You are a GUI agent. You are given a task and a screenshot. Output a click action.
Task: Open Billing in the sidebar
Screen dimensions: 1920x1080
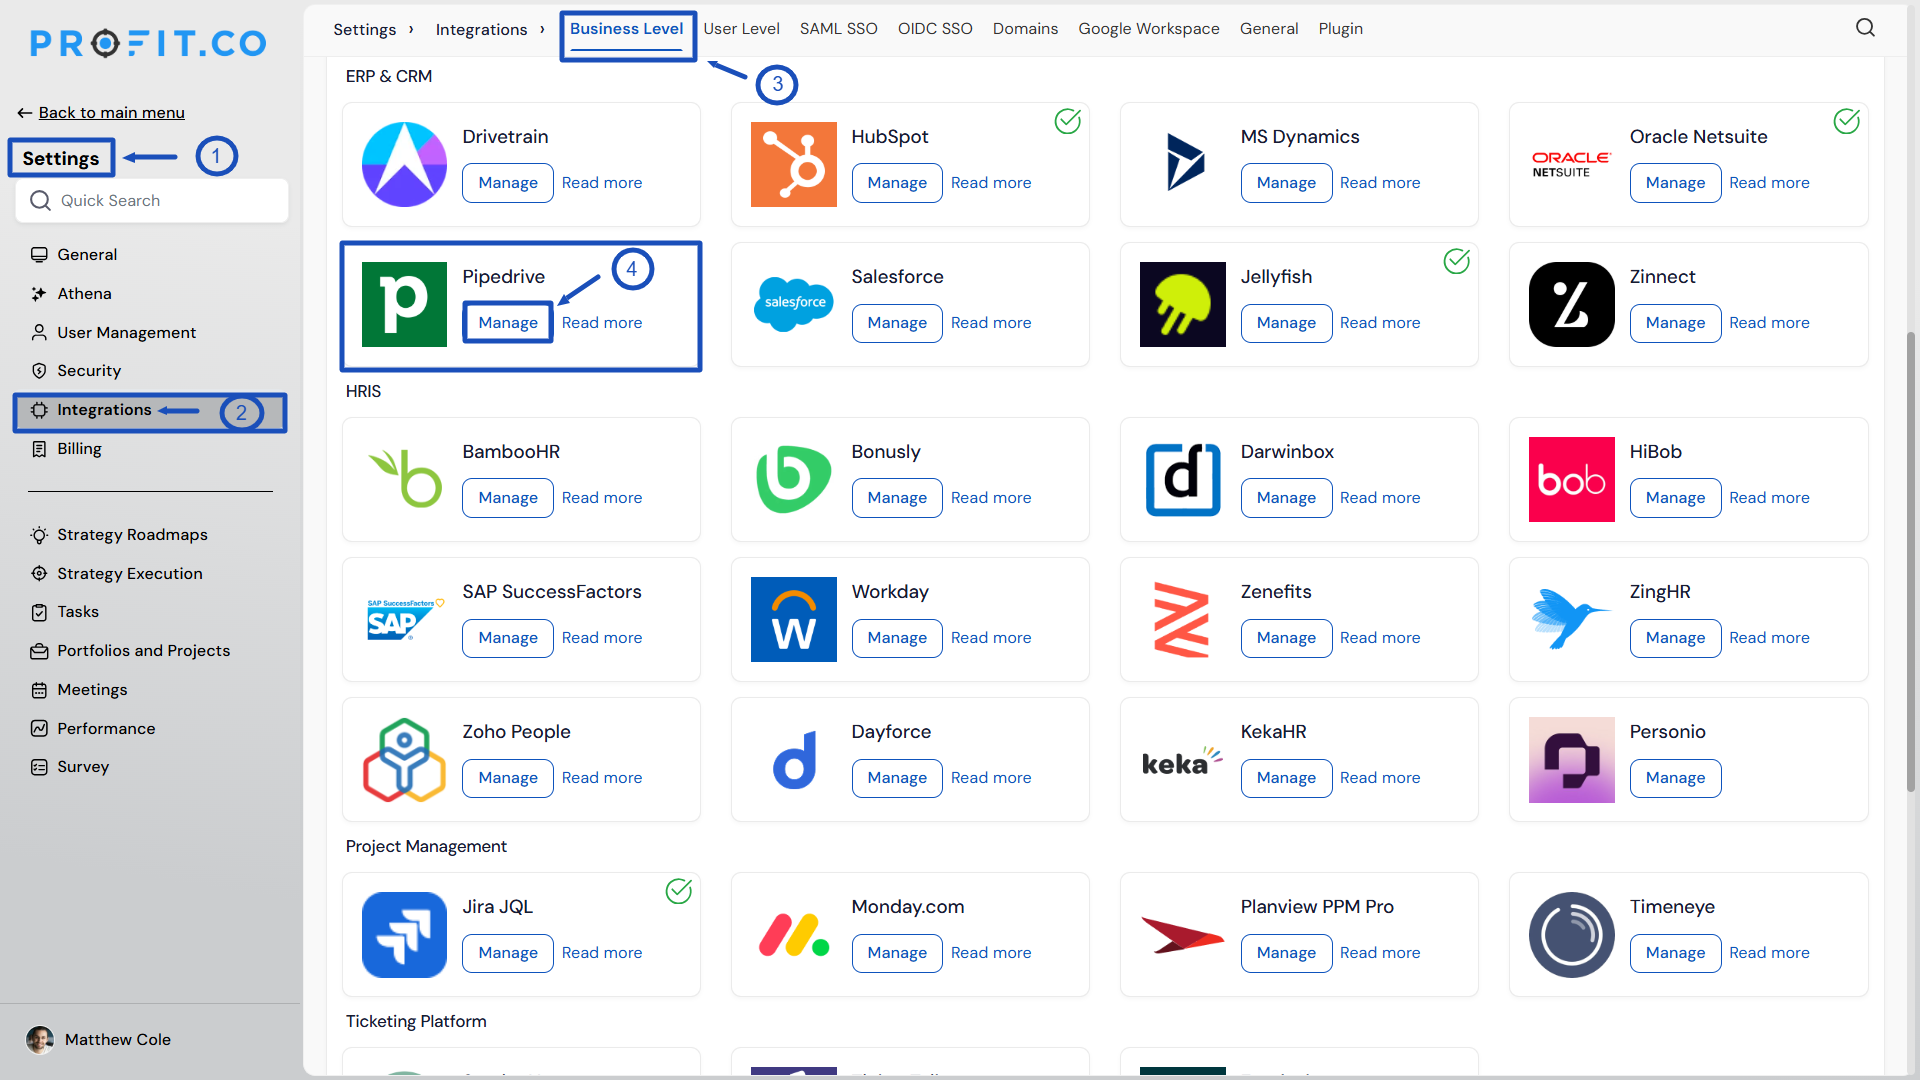(79, 449)
